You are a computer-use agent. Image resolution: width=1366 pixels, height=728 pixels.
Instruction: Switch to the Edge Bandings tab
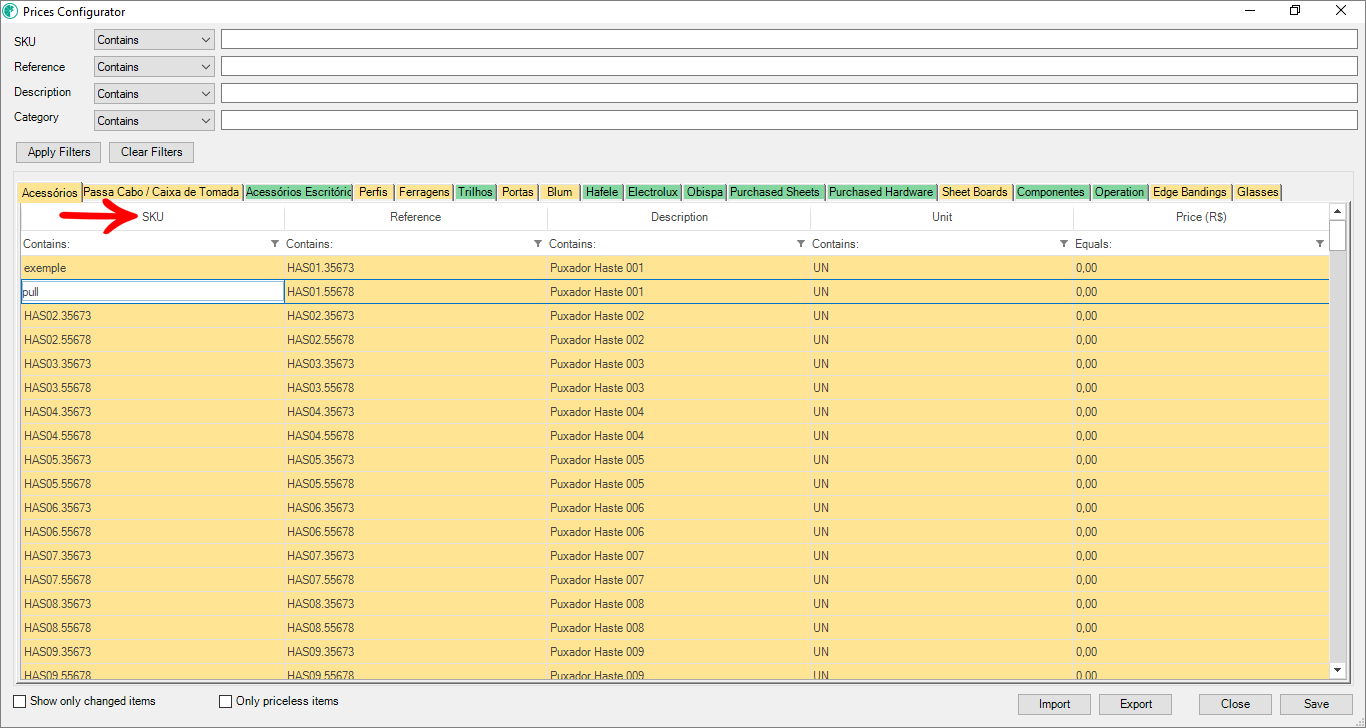tap(1190, 192)
